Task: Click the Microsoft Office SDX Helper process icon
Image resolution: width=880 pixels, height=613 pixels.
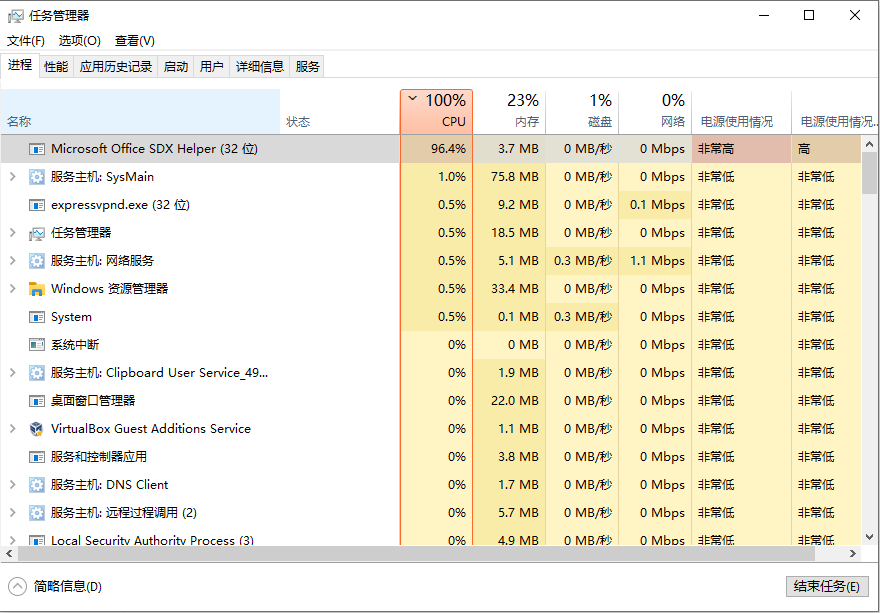Action: pos(36,149)
